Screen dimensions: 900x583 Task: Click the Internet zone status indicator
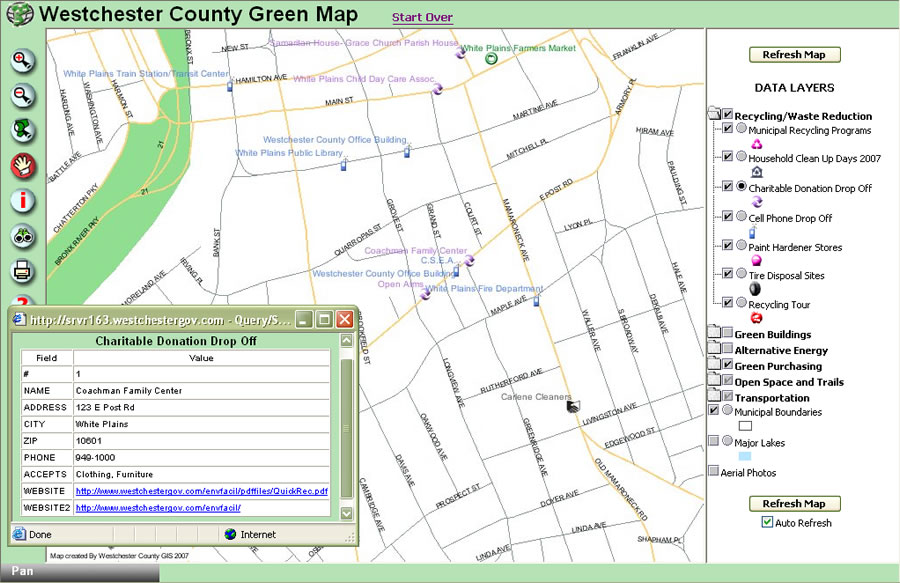point(250,534)
